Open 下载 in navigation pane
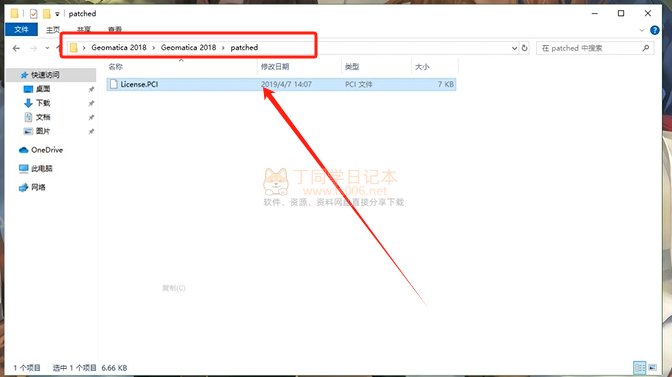This screenshot has height=377, width=672. click(x=43, y=103)
